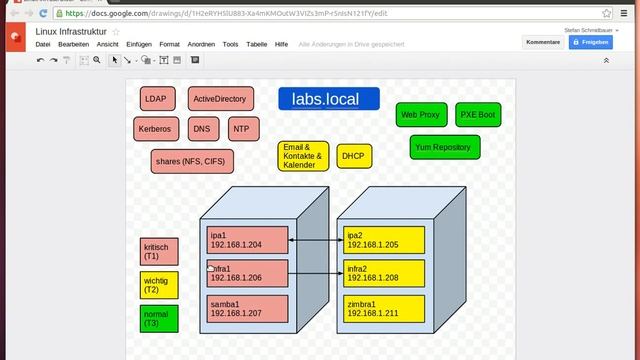Open the Hilfe menu
This screenshot has height=360, width=640.
click(281, 44)
